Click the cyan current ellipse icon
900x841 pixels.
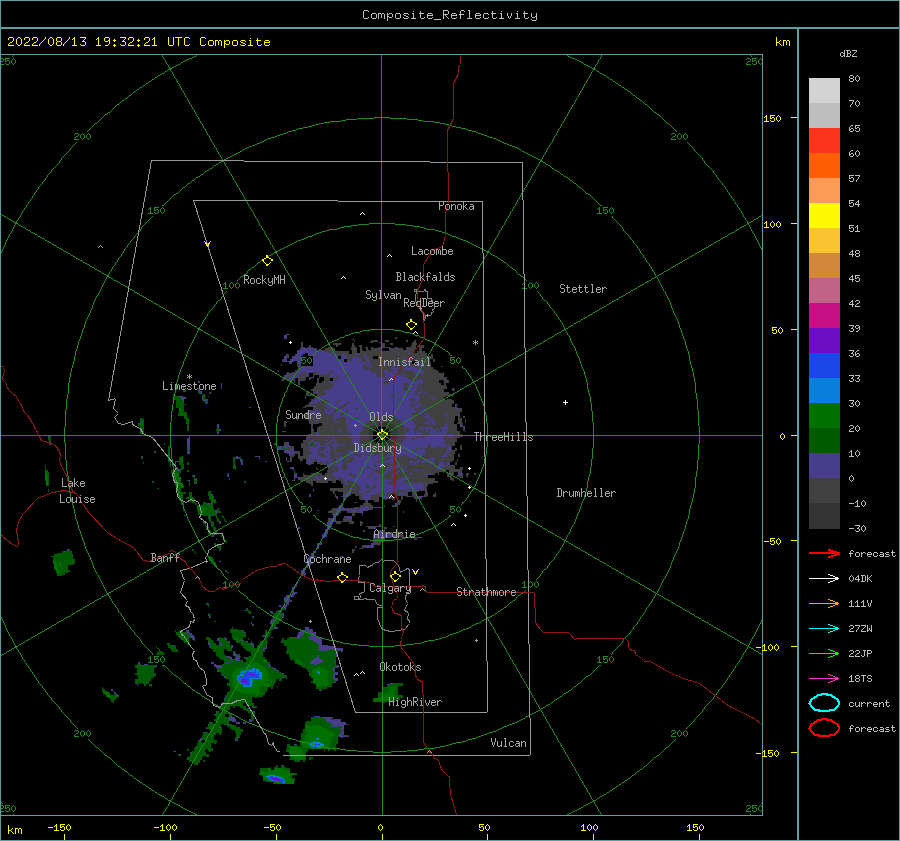(x=824, y=703)
